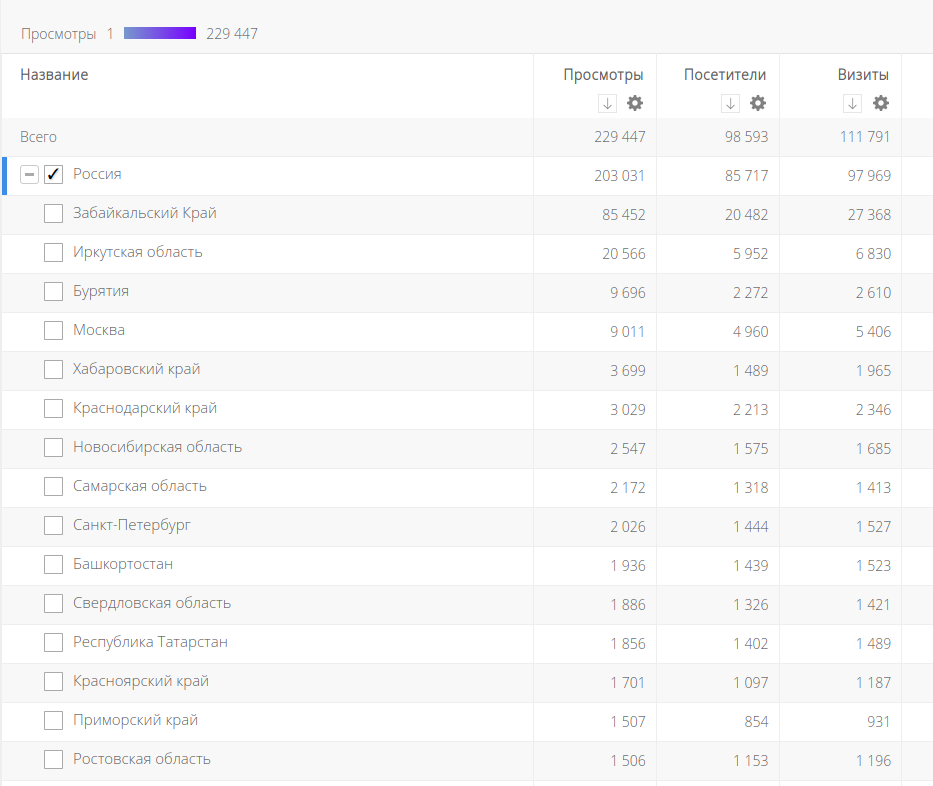This screenshot has height=786, width=933.
Task: Open gear settings for Визиты column
Action: pos(880,103)
